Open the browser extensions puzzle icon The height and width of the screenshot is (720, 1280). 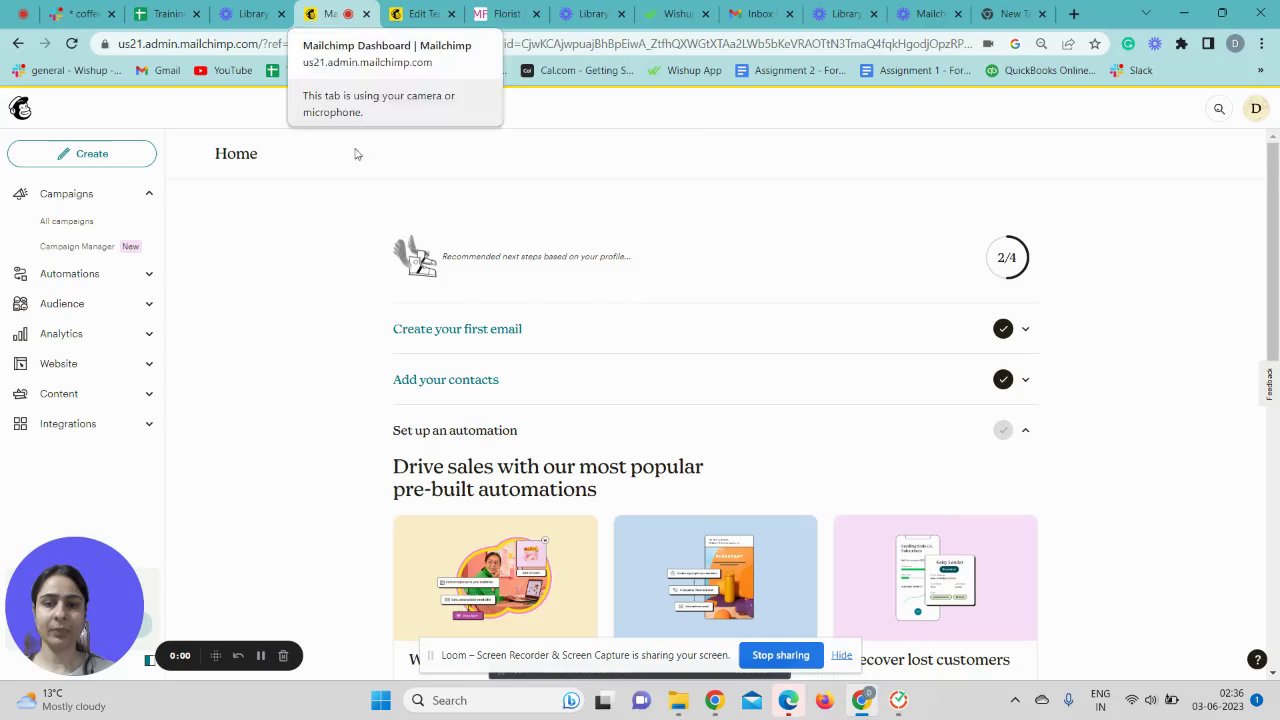click(x=1181, y=44)
